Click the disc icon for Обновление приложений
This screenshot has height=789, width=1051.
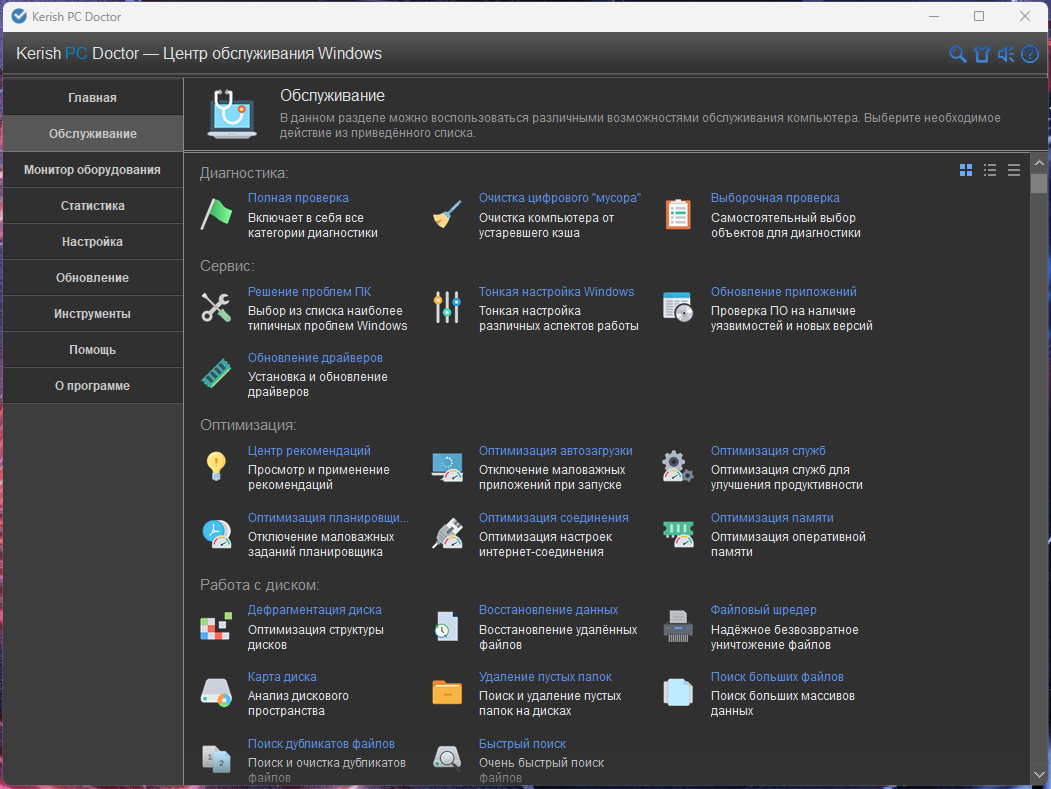click(678, 308)
